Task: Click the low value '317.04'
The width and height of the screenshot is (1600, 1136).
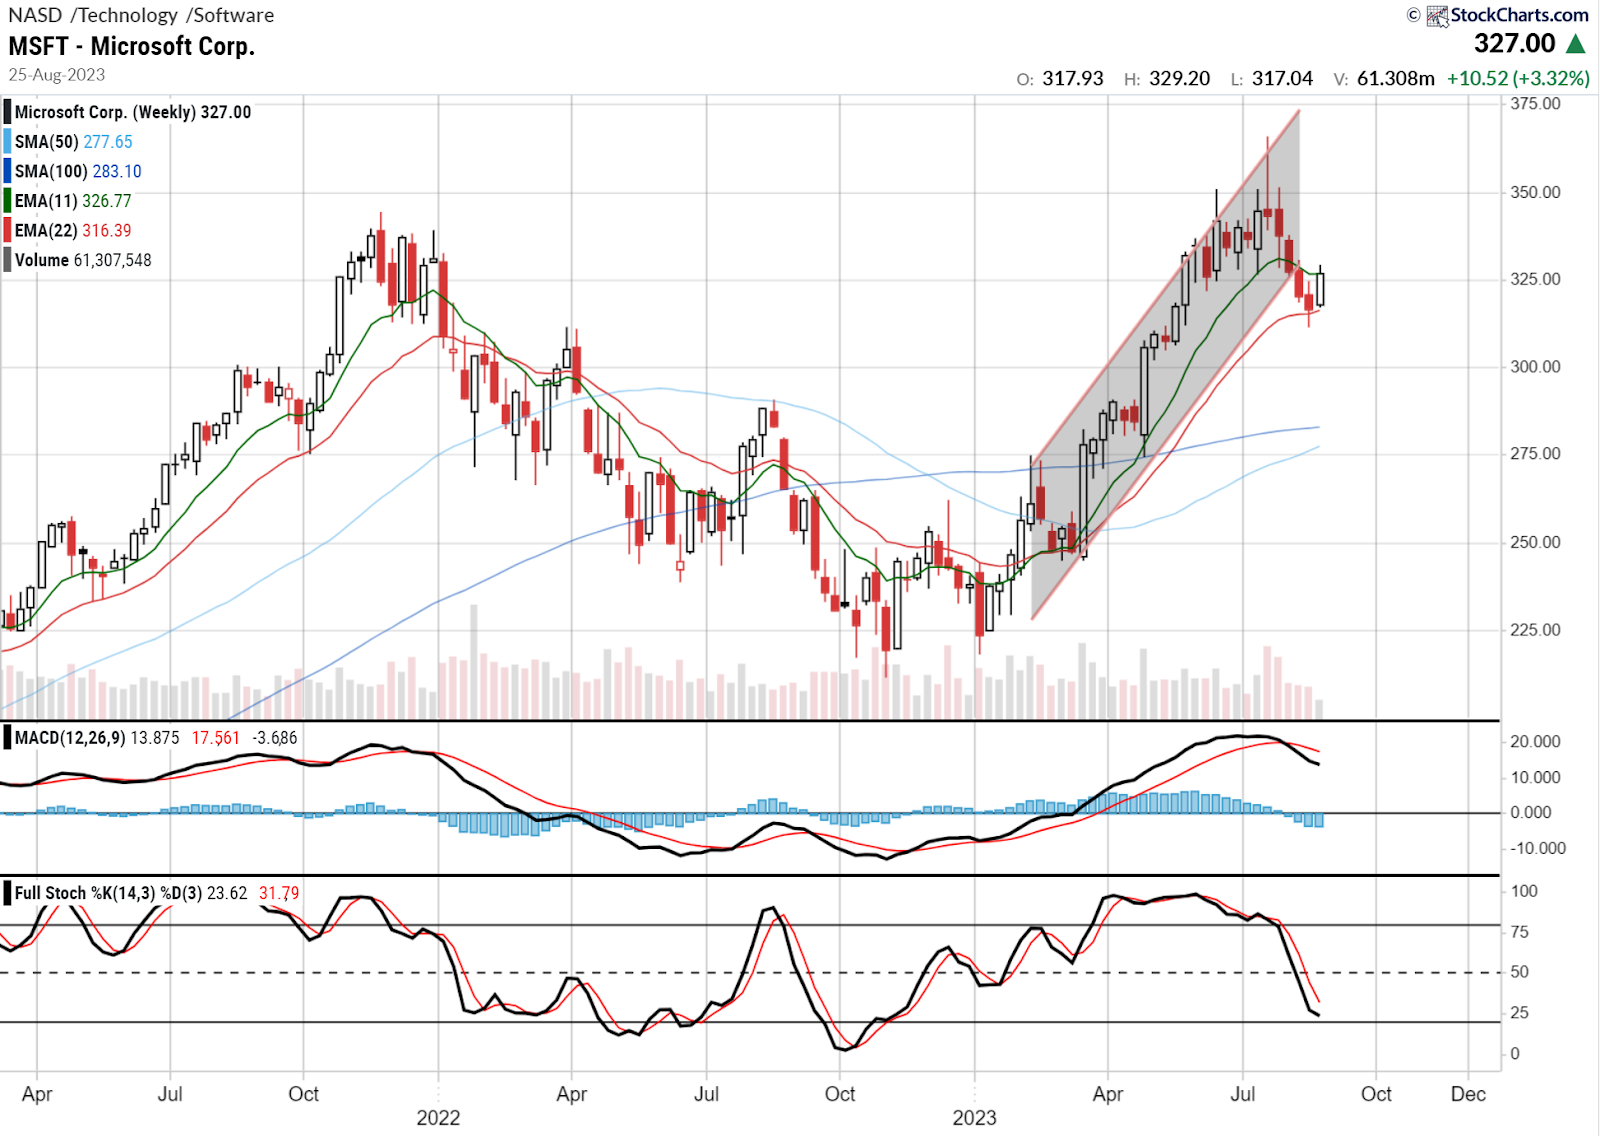Action: pos(1282,79)
